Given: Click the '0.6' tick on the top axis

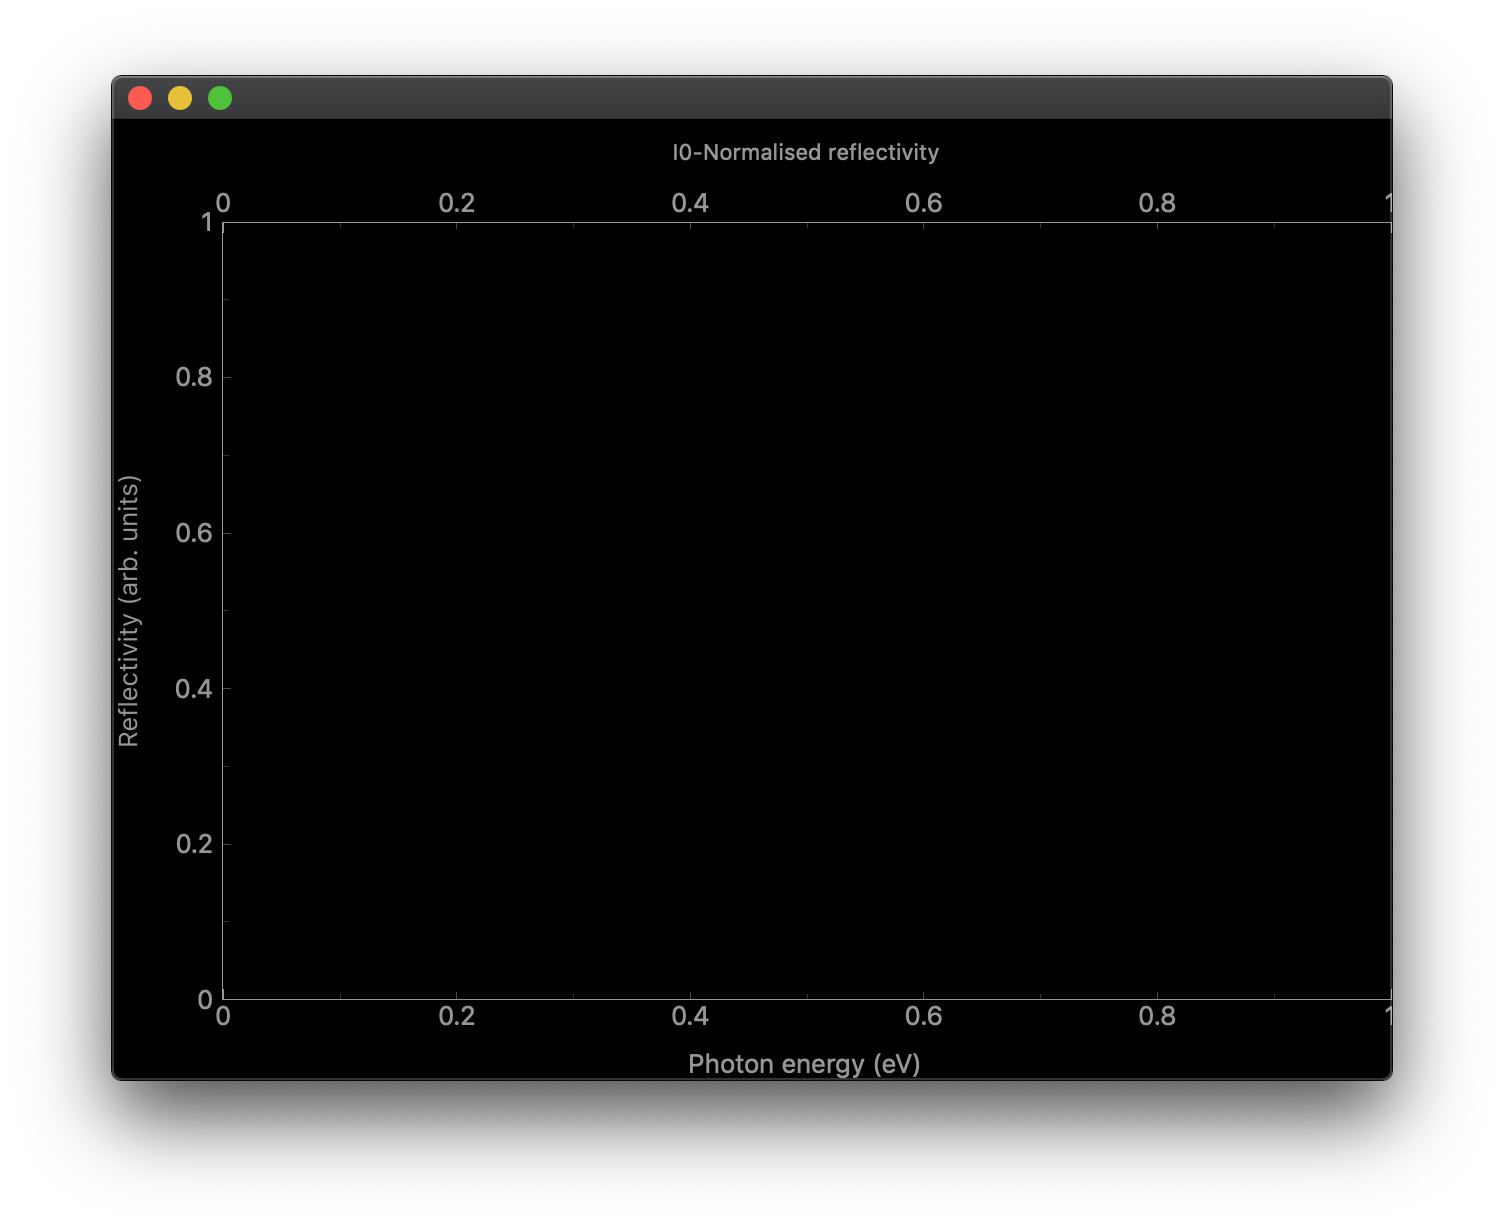Looking at the screenshot, I should click(925, 203).
